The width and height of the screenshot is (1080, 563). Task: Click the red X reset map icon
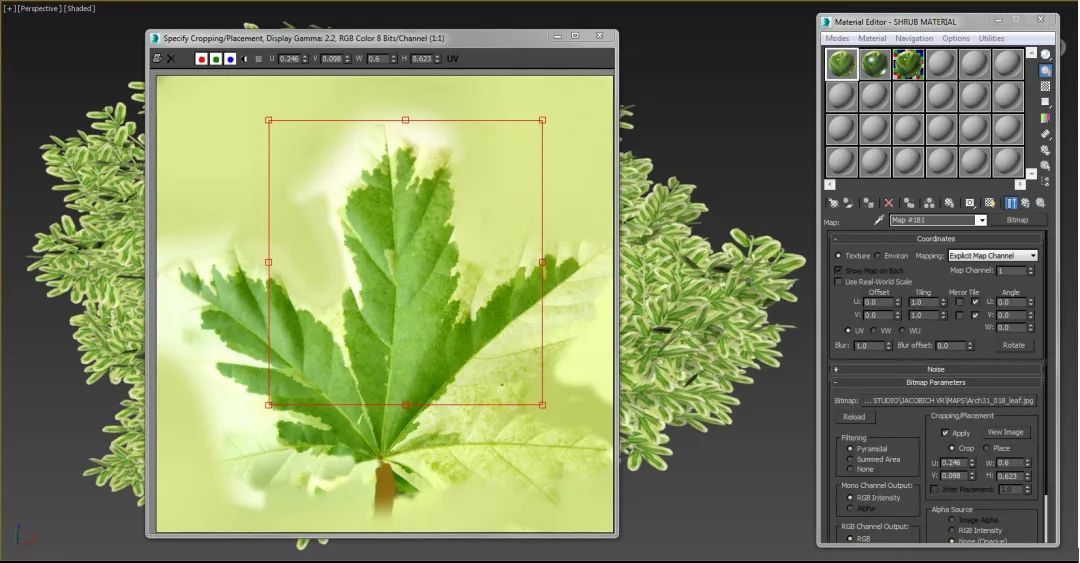[x=888, y=202]
